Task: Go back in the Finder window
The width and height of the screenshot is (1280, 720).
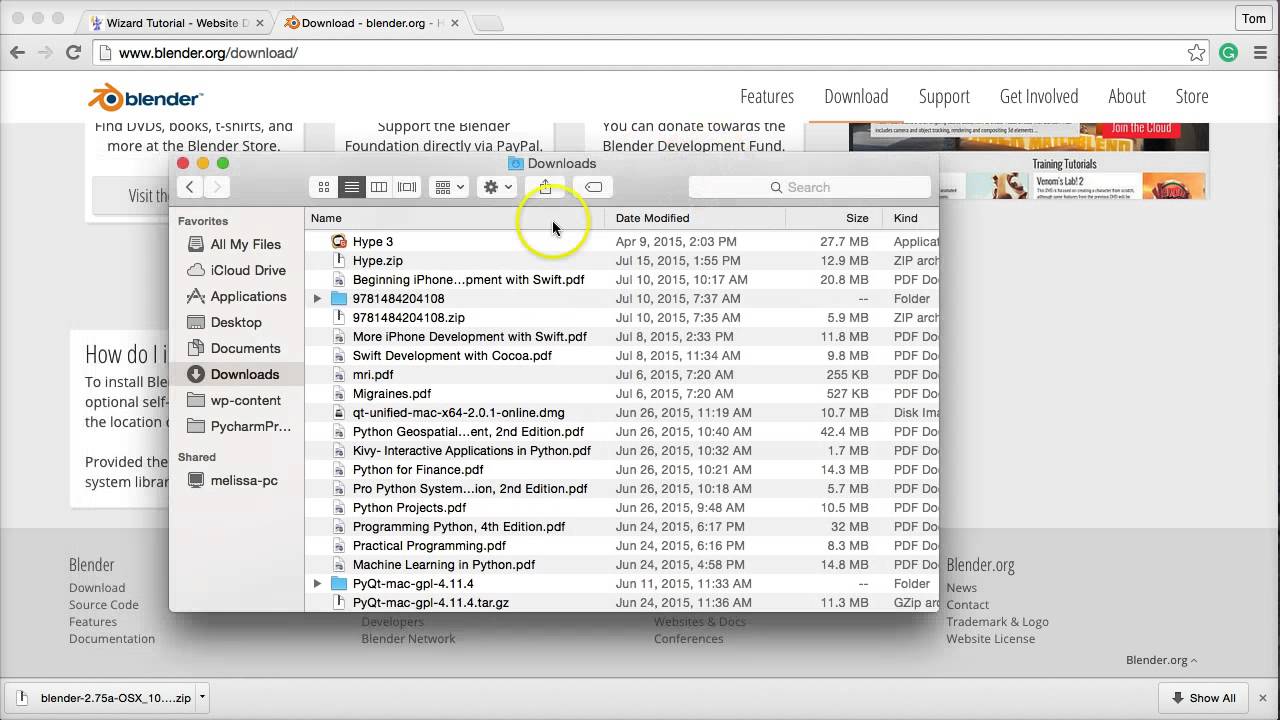Action: (190, 187)
